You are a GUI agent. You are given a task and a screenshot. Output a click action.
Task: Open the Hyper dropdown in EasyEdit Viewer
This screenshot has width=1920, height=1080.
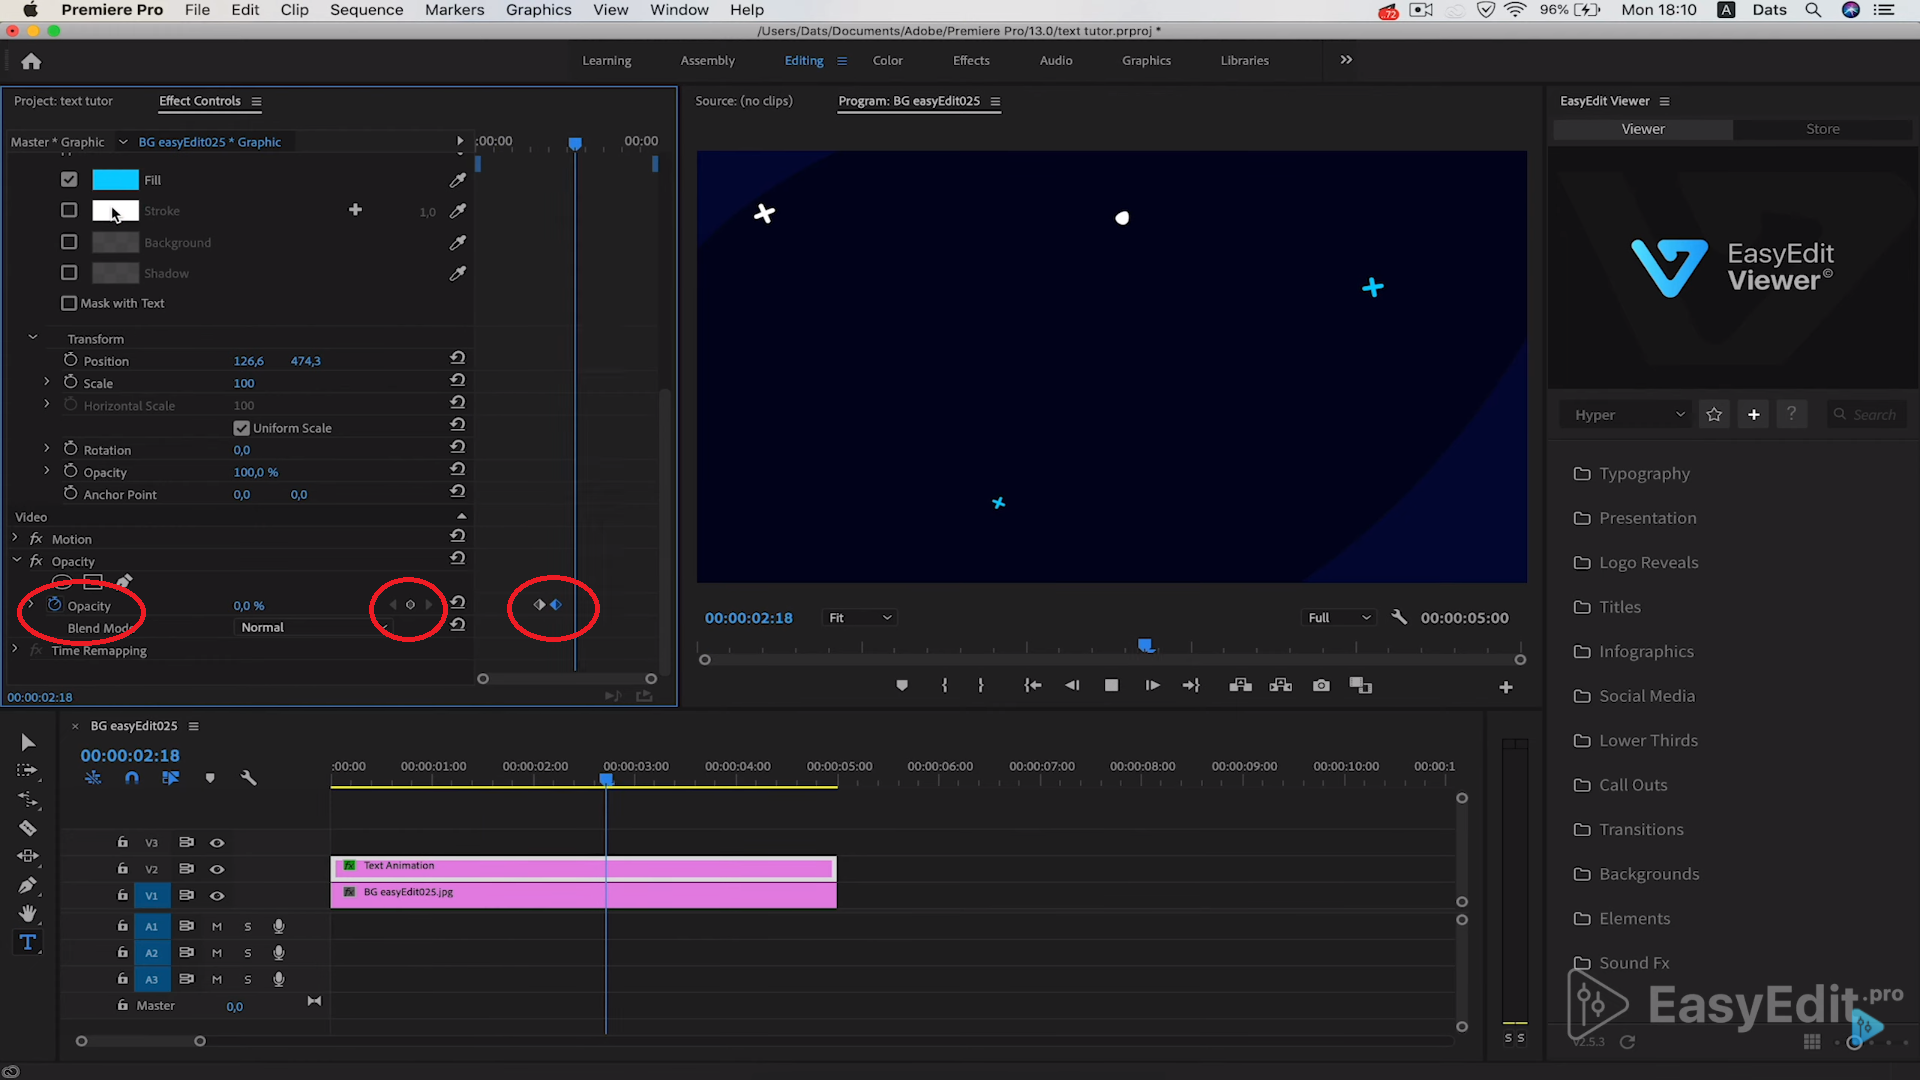click(1629, 415)
